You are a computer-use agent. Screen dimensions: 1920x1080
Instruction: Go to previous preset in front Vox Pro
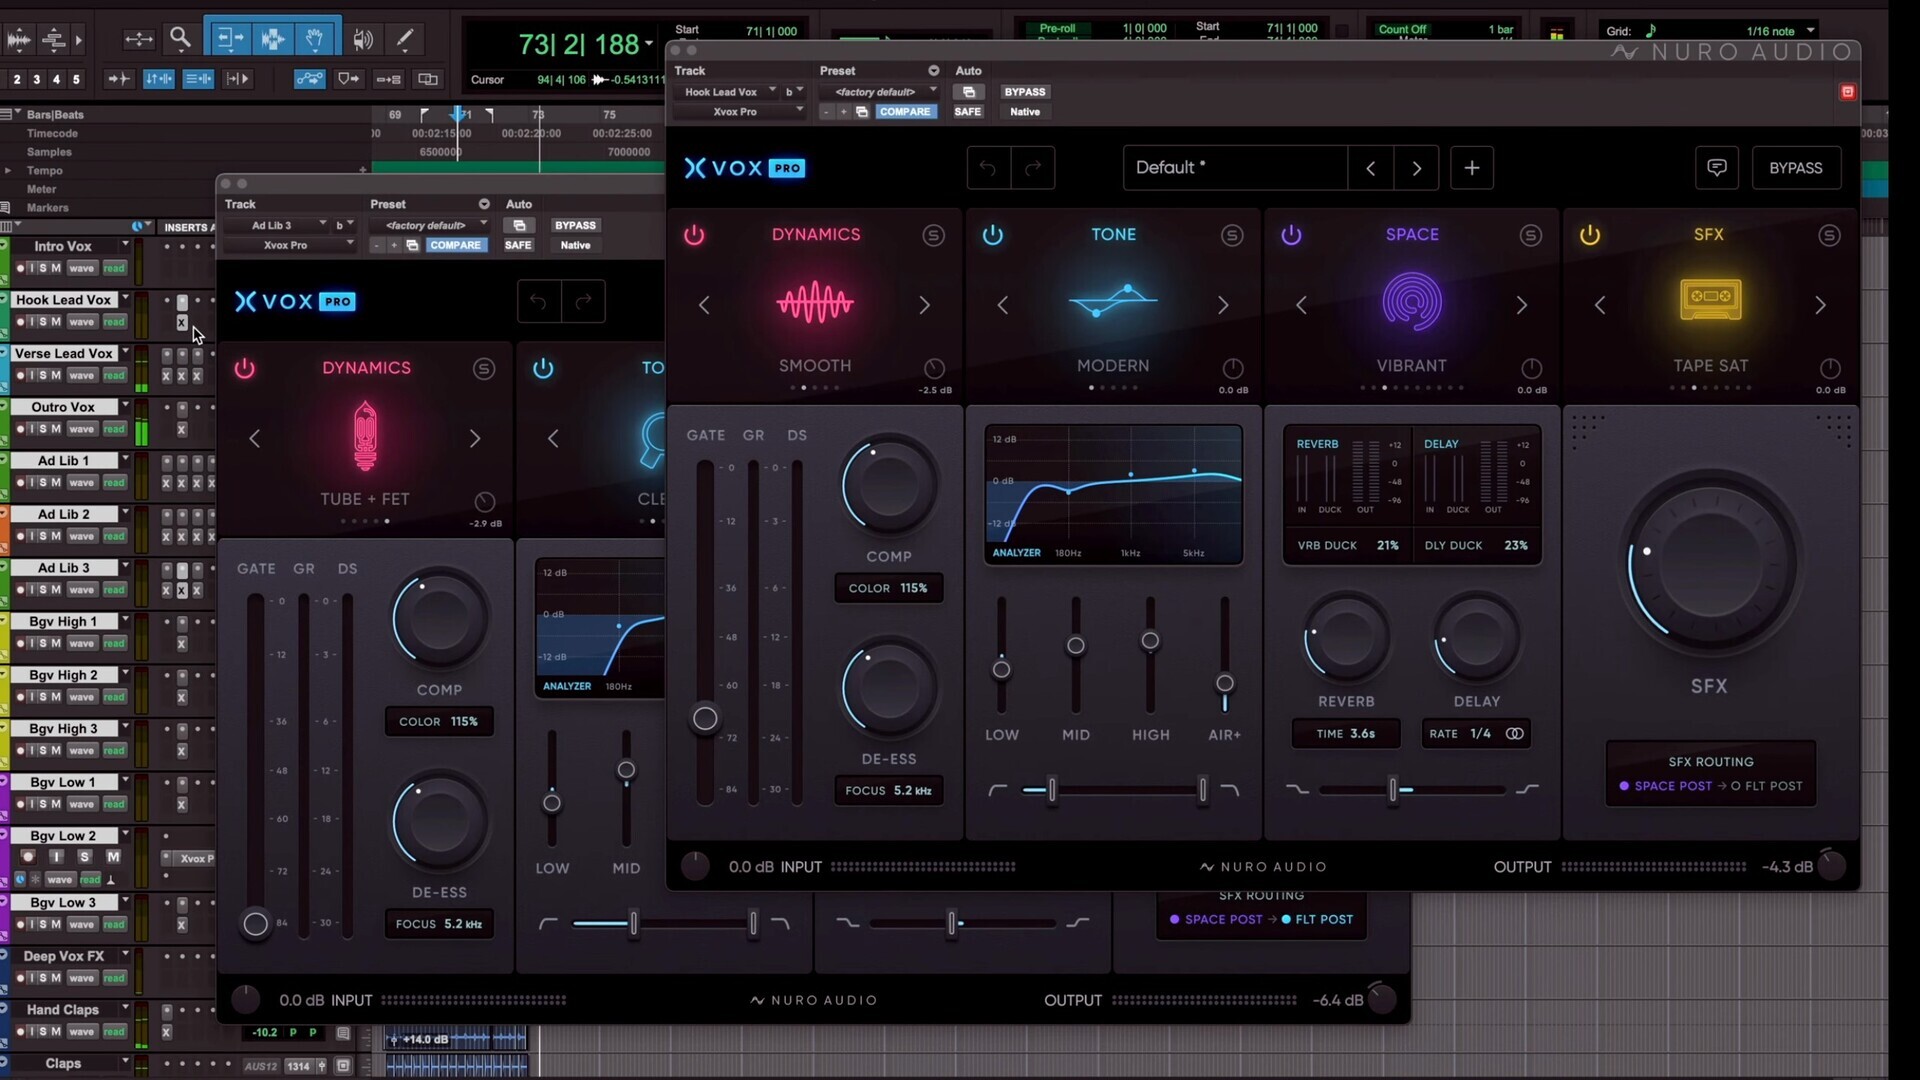point(1371,168)
